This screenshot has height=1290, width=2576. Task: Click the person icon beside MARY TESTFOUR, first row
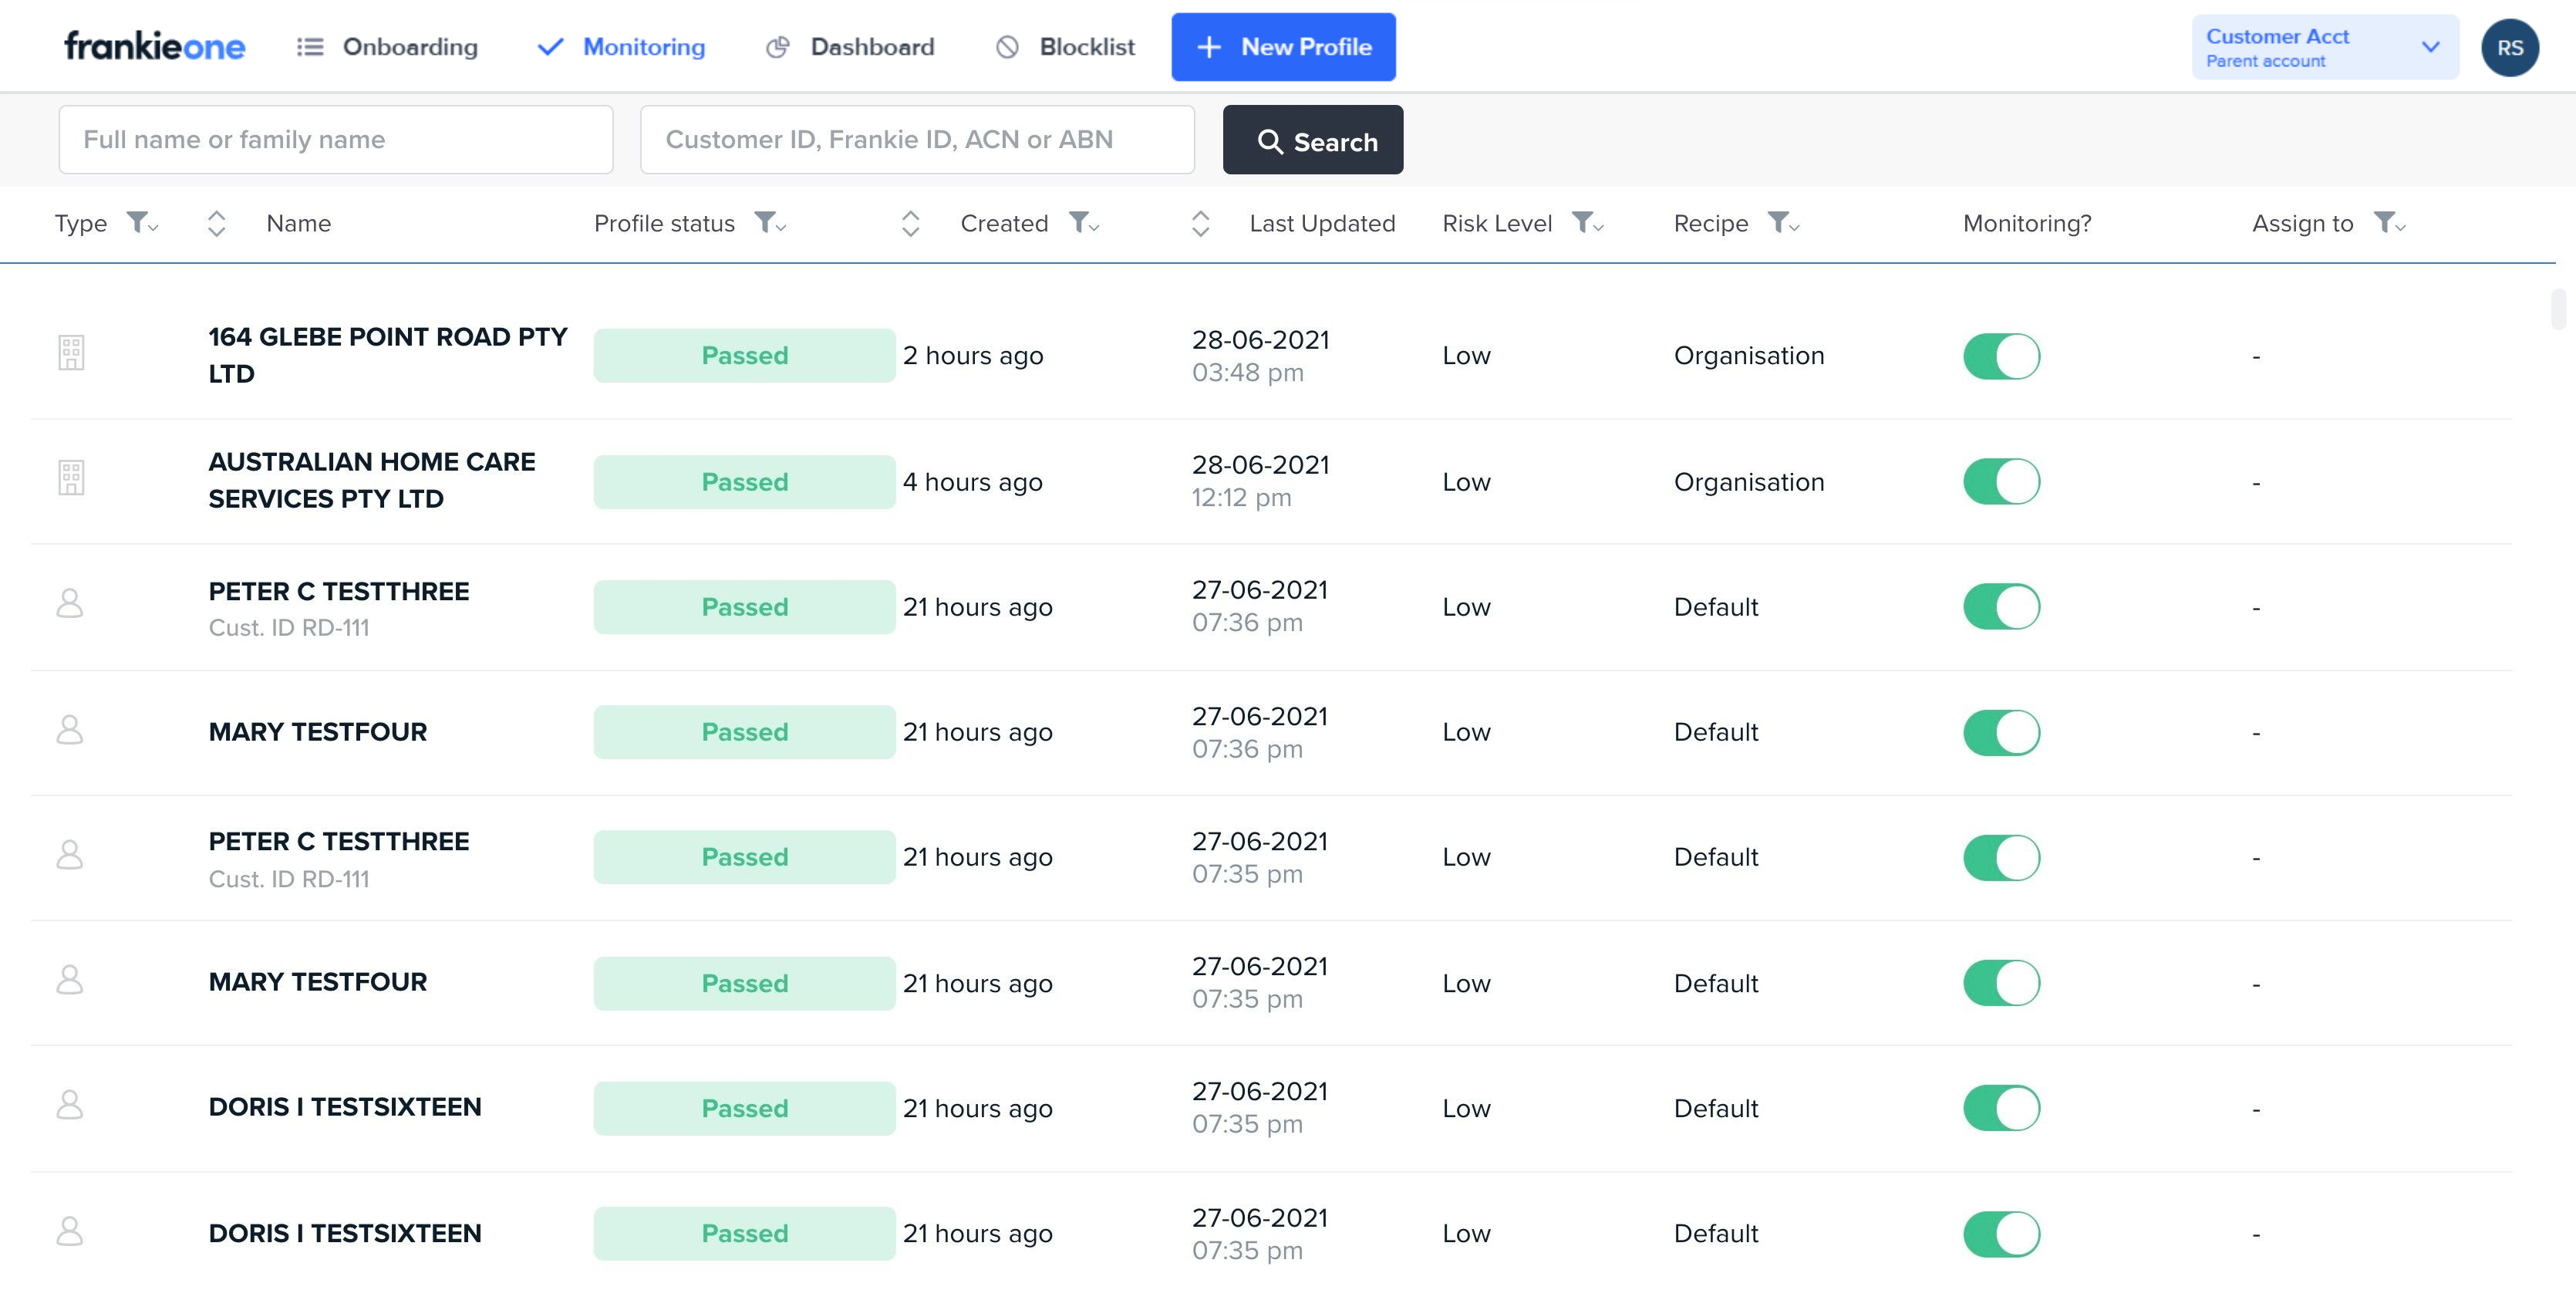[x=70, y=730]
